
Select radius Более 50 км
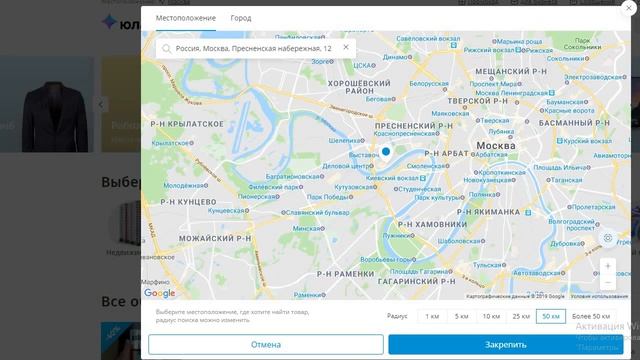click(x=591, y=316)
